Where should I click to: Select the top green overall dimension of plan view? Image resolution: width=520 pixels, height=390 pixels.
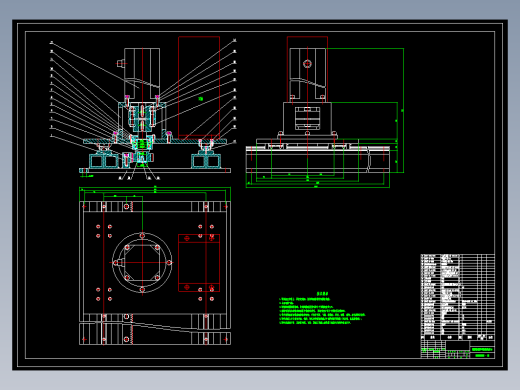click(155, 188)
